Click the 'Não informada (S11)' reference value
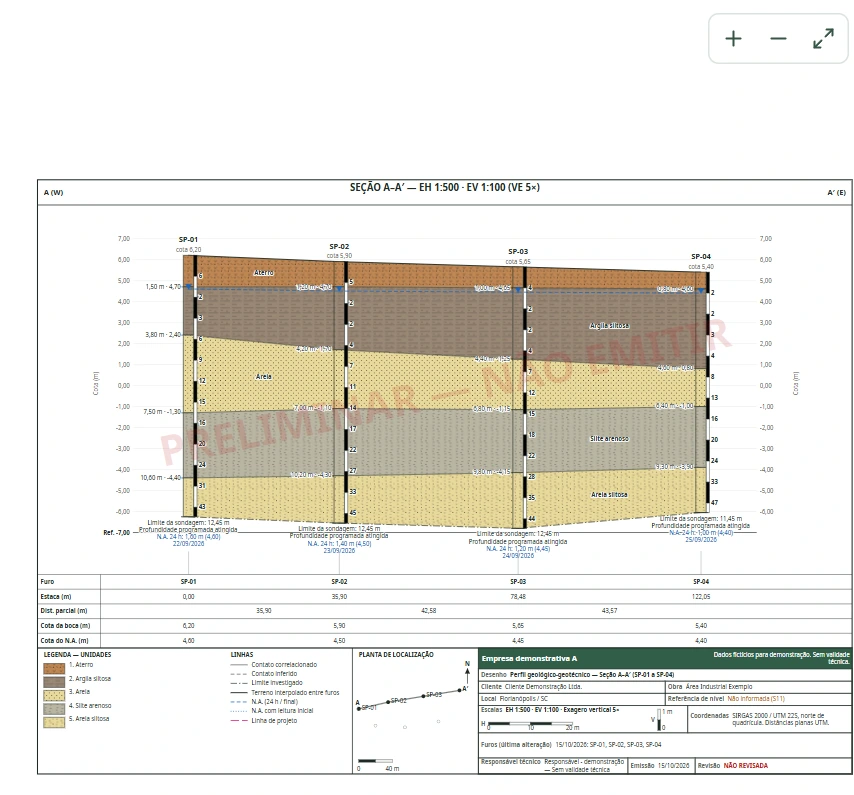This screenshot has height=795, width=854. tap(757, 699)
